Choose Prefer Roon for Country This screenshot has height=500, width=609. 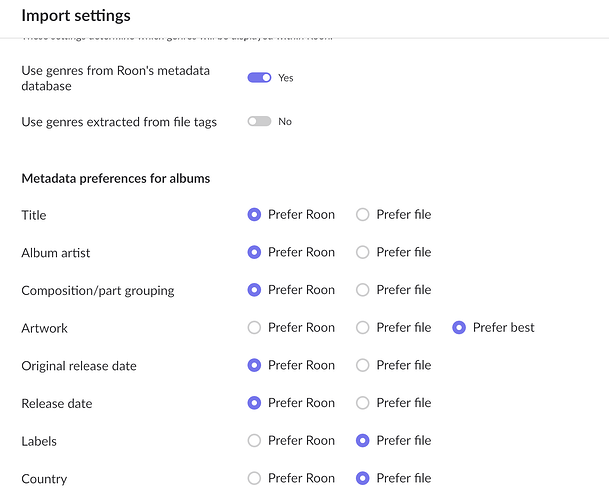254,478
